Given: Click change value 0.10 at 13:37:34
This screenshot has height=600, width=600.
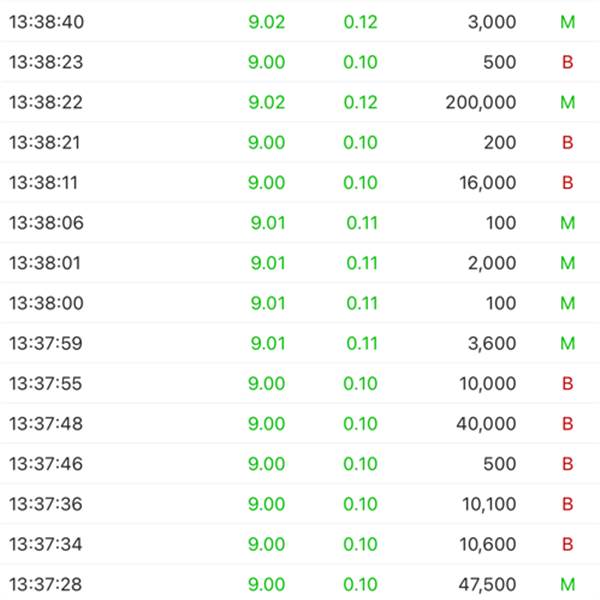Looking at the screenshot, I should point(360,544).
